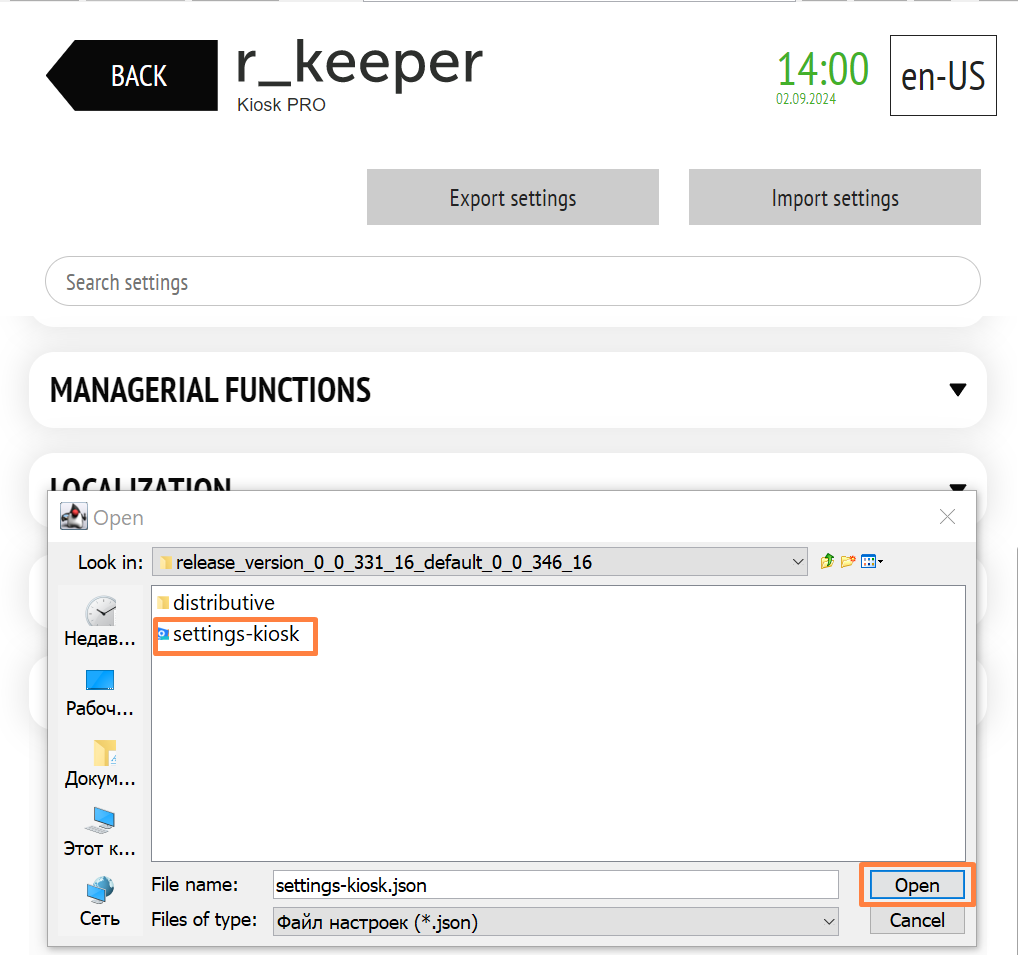Open Рабоч... desktop shortcut
This screenshot has height=955, width=1018.
100,693
